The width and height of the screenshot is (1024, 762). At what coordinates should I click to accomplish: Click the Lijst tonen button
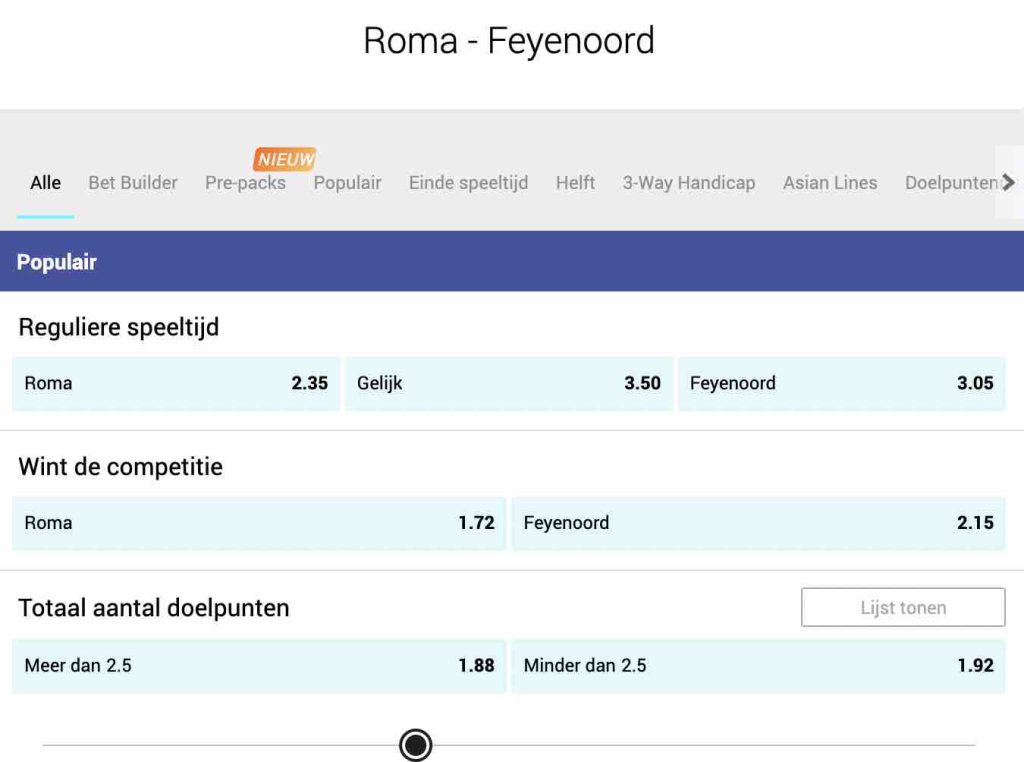tap(903, 607)
